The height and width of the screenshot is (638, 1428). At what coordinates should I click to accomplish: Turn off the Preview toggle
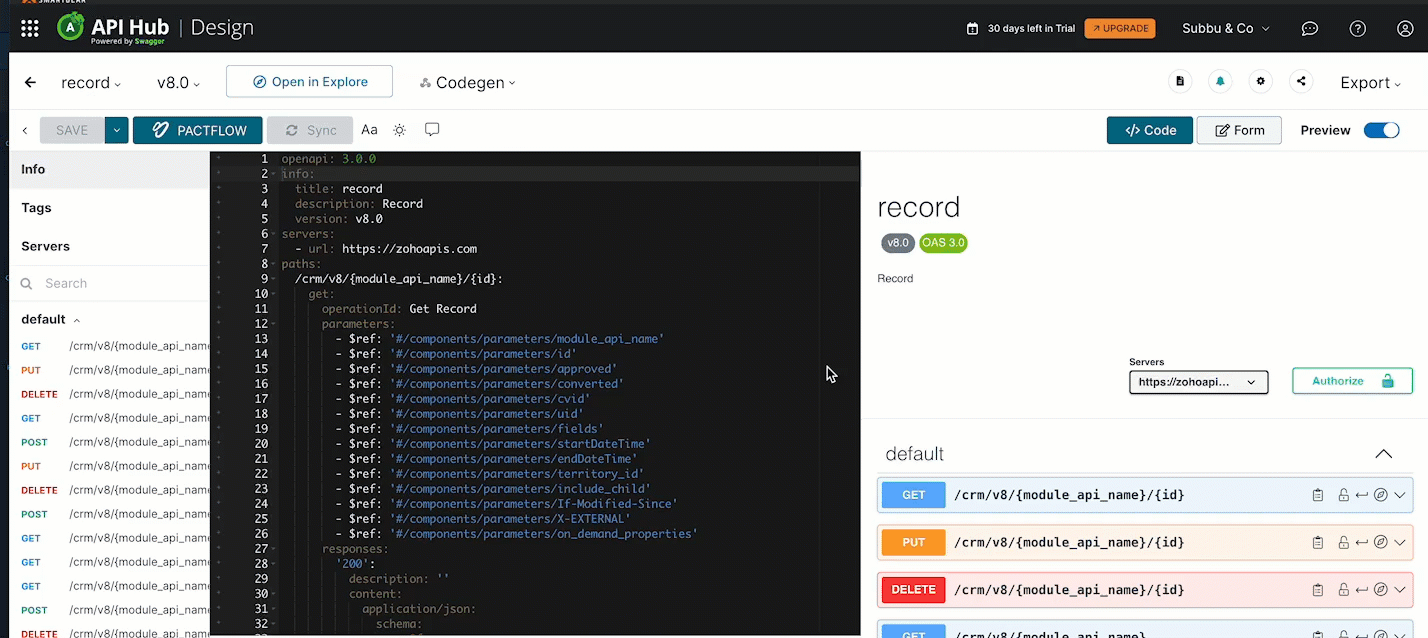tap(1381, 130)
